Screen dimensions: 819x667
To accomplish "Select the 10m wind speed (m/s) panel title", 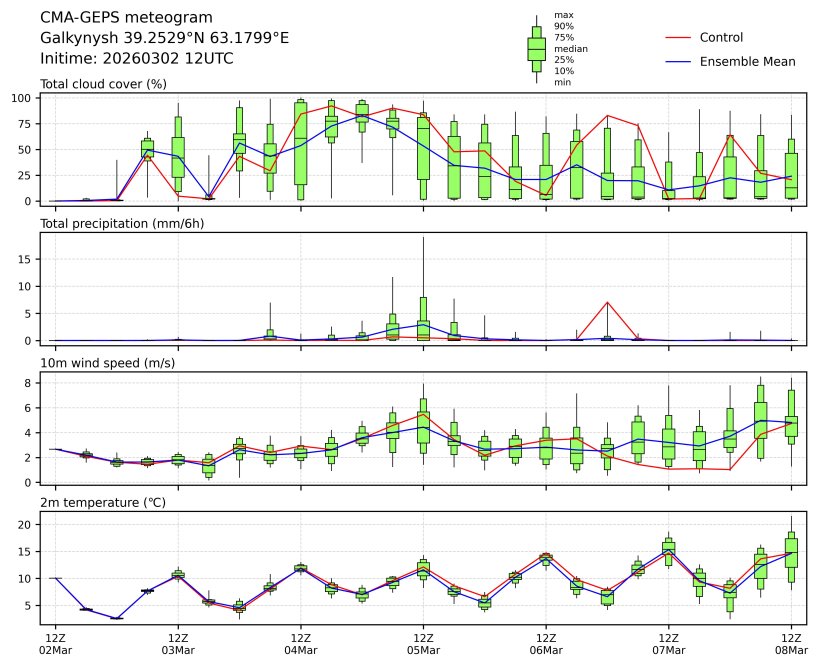I will click(x=107, y=362).
